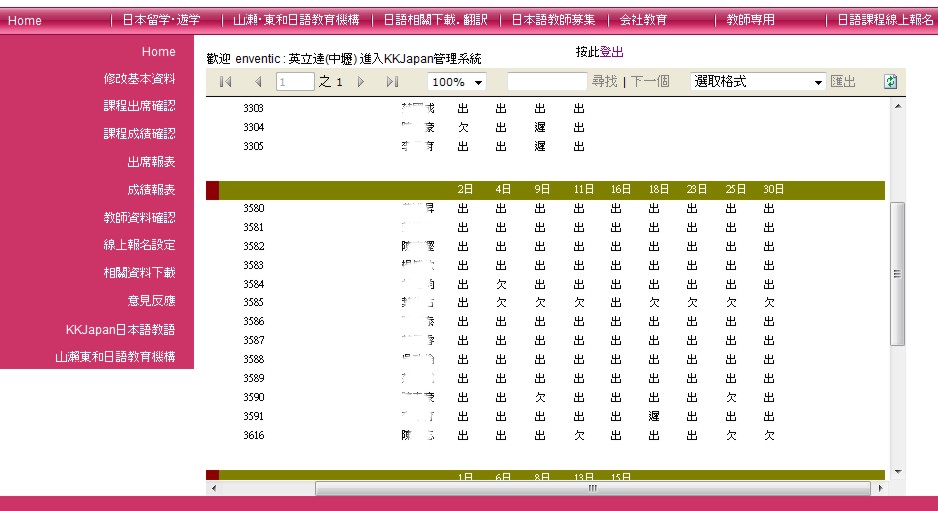
Task: Click the 2日 date column header
Action: tap(465, 190)
